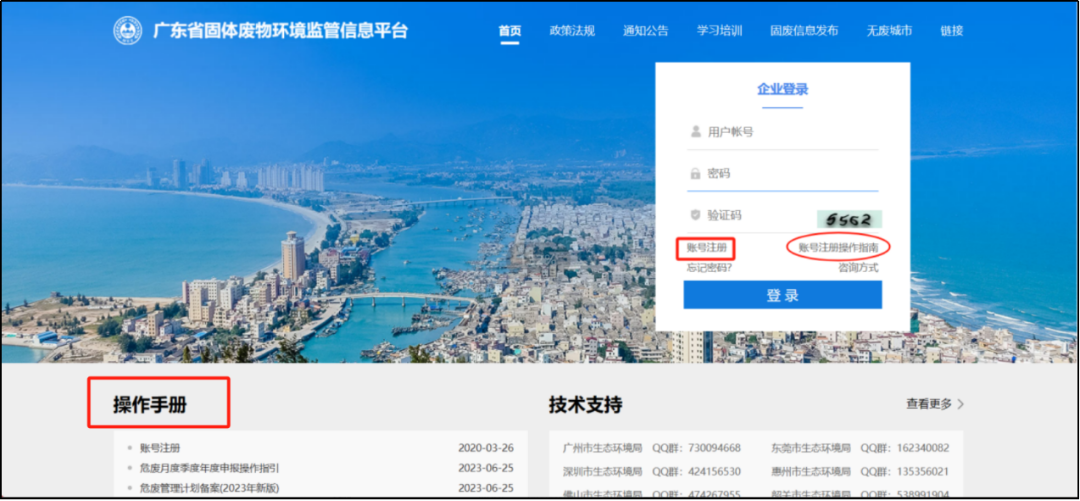Go to the 首页 tab
The width and height of the screenshot is (1080, 501).
[510, 31]
